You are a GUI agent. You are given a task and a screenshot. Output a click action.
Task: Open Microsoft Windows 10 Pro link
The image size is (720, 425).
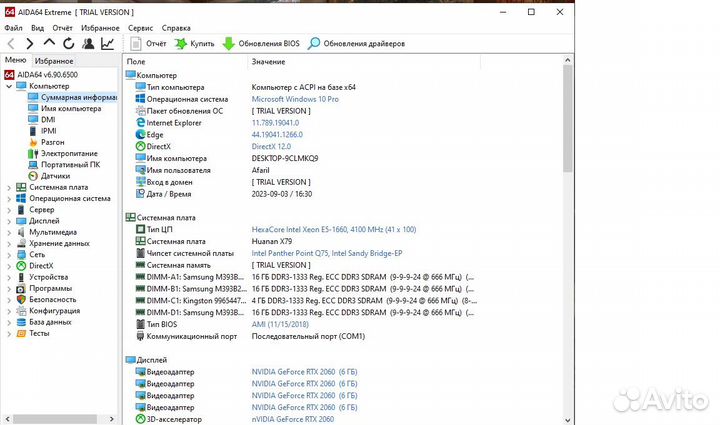[295, 99]
